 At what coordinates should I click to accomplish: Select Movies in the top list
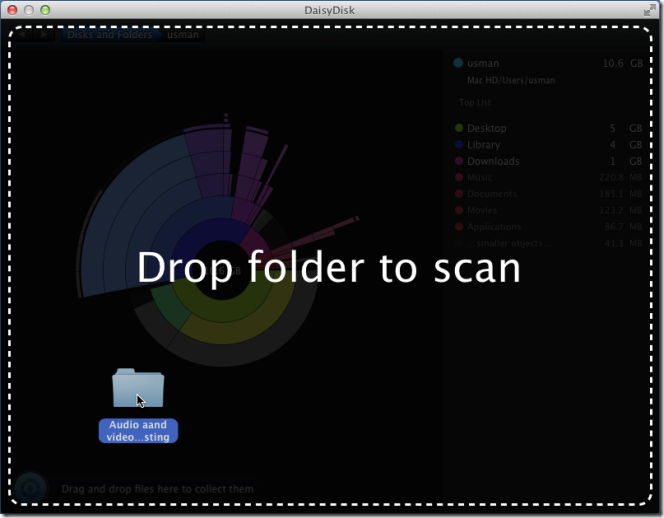click(548, 210)
